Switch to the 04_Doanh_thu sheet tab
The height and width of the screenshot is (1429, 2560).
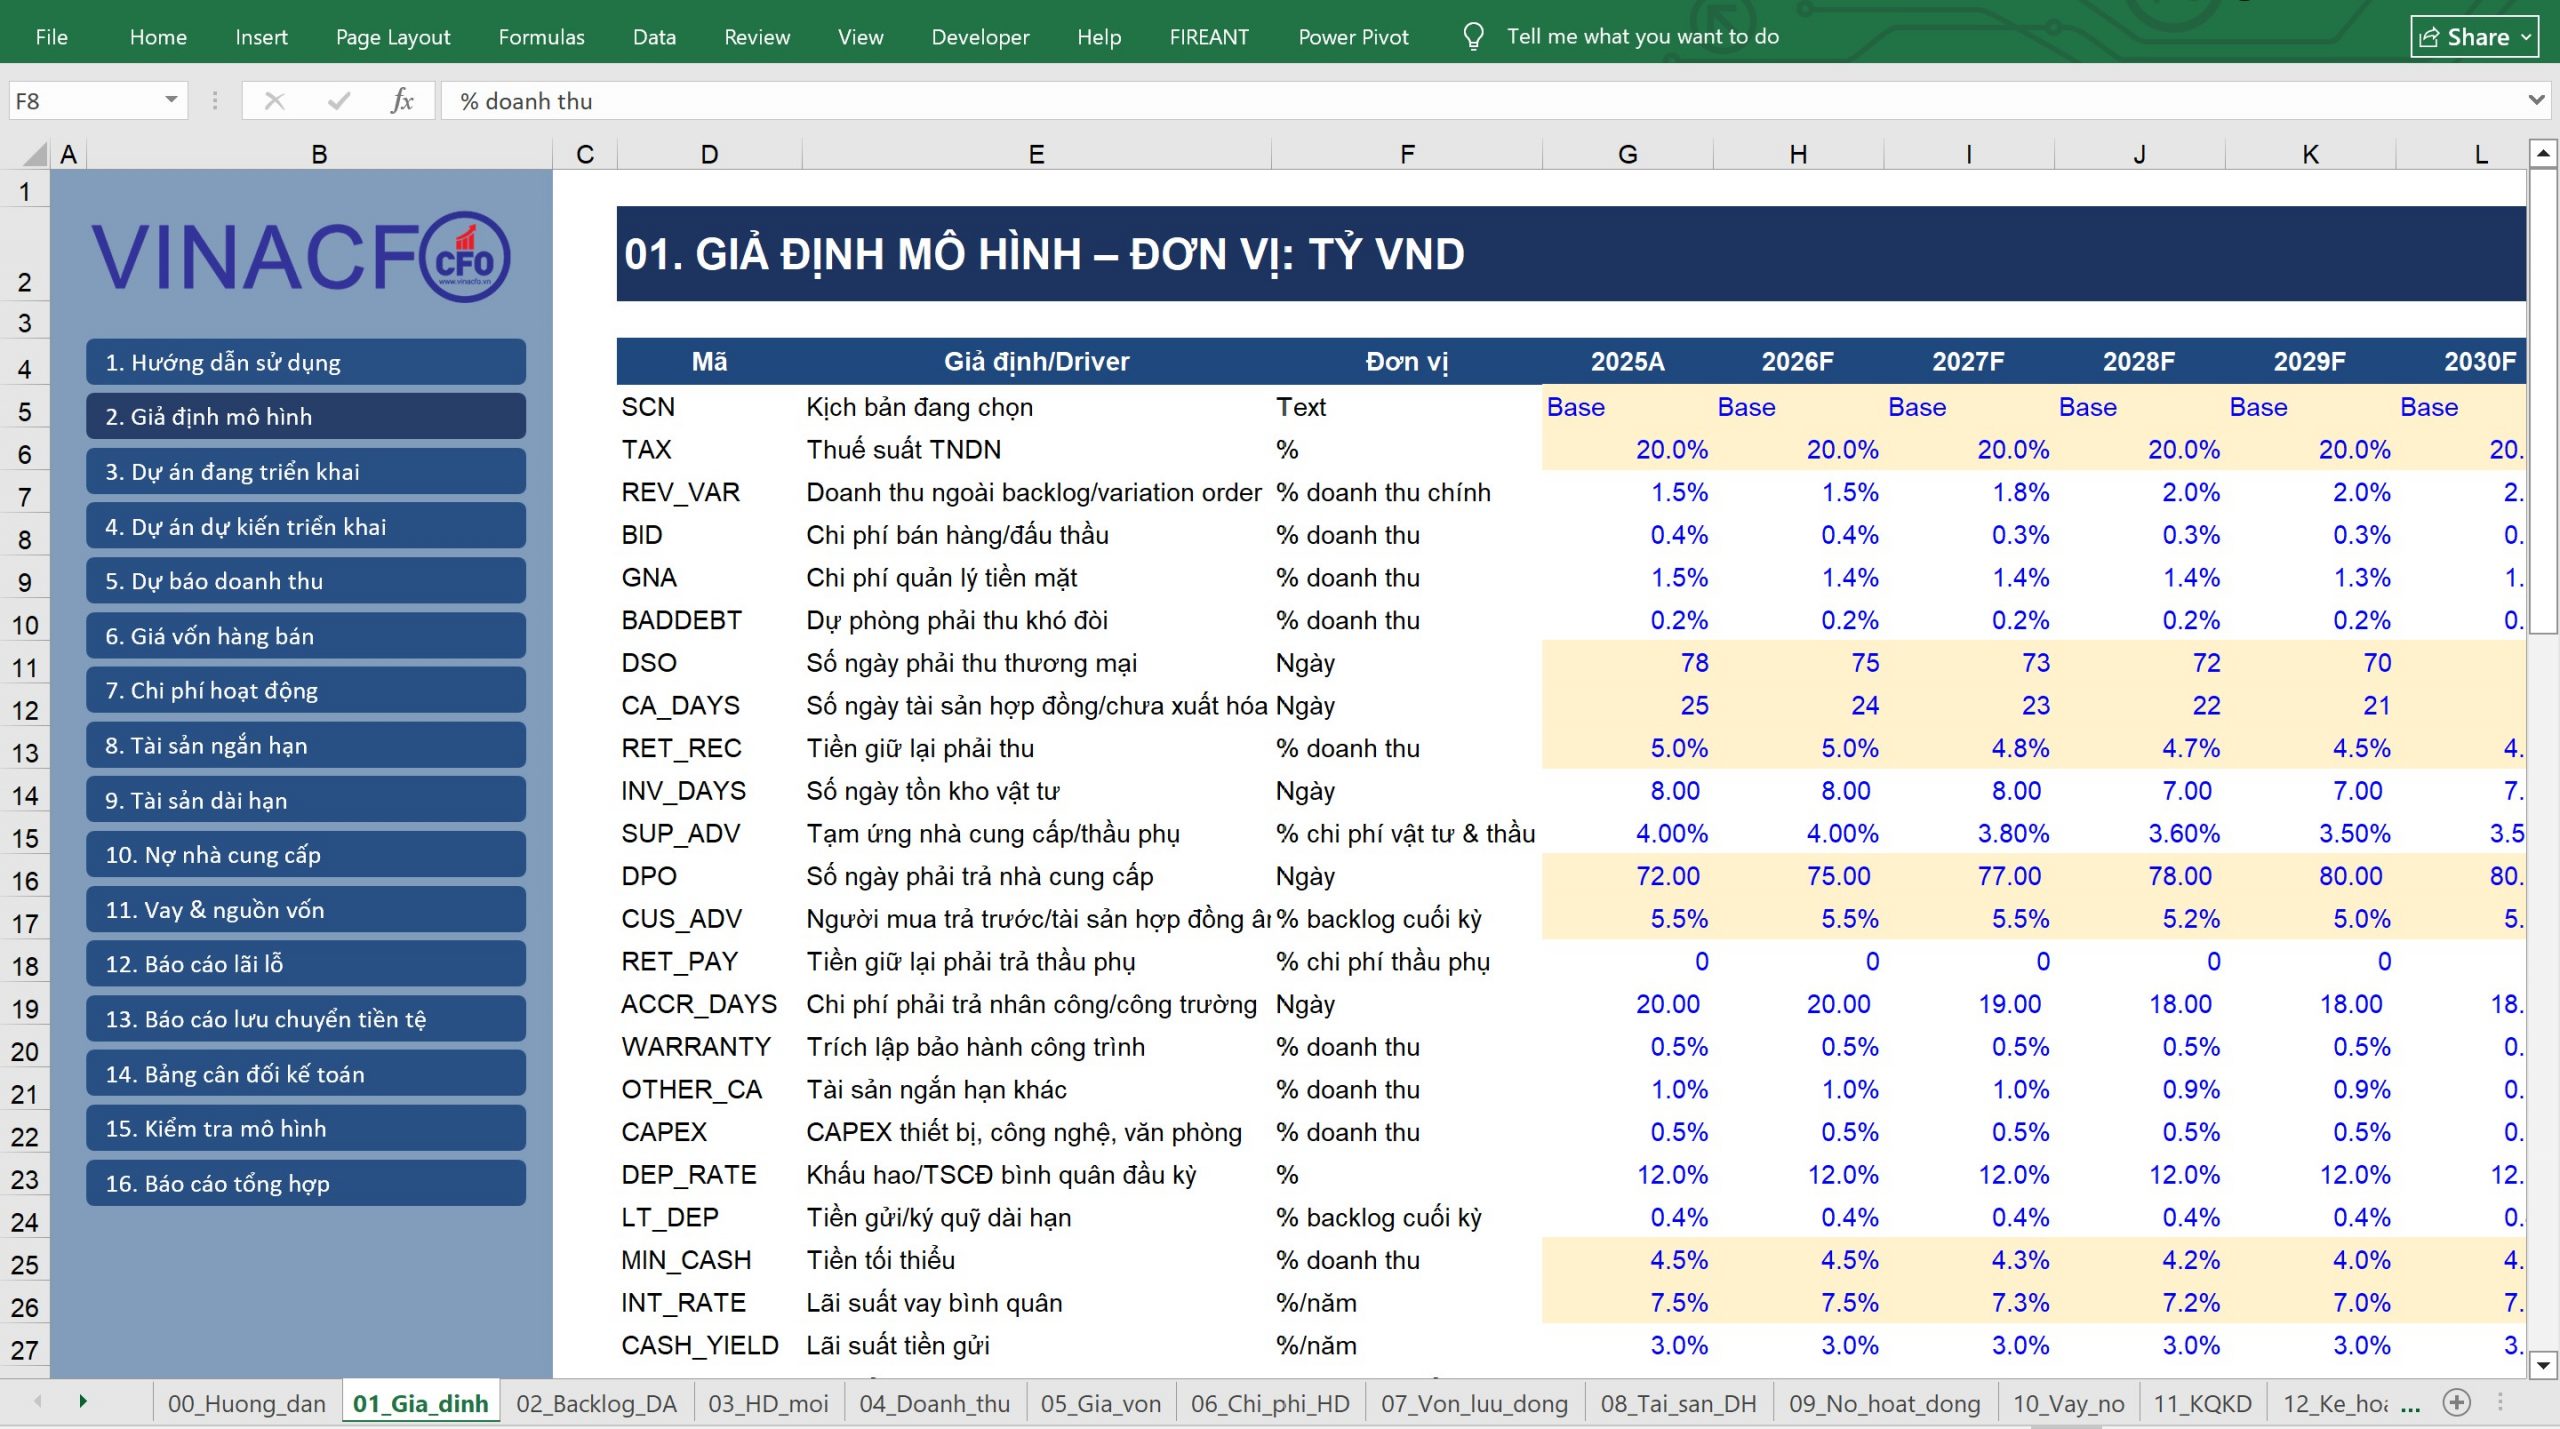pos(935,1403)
